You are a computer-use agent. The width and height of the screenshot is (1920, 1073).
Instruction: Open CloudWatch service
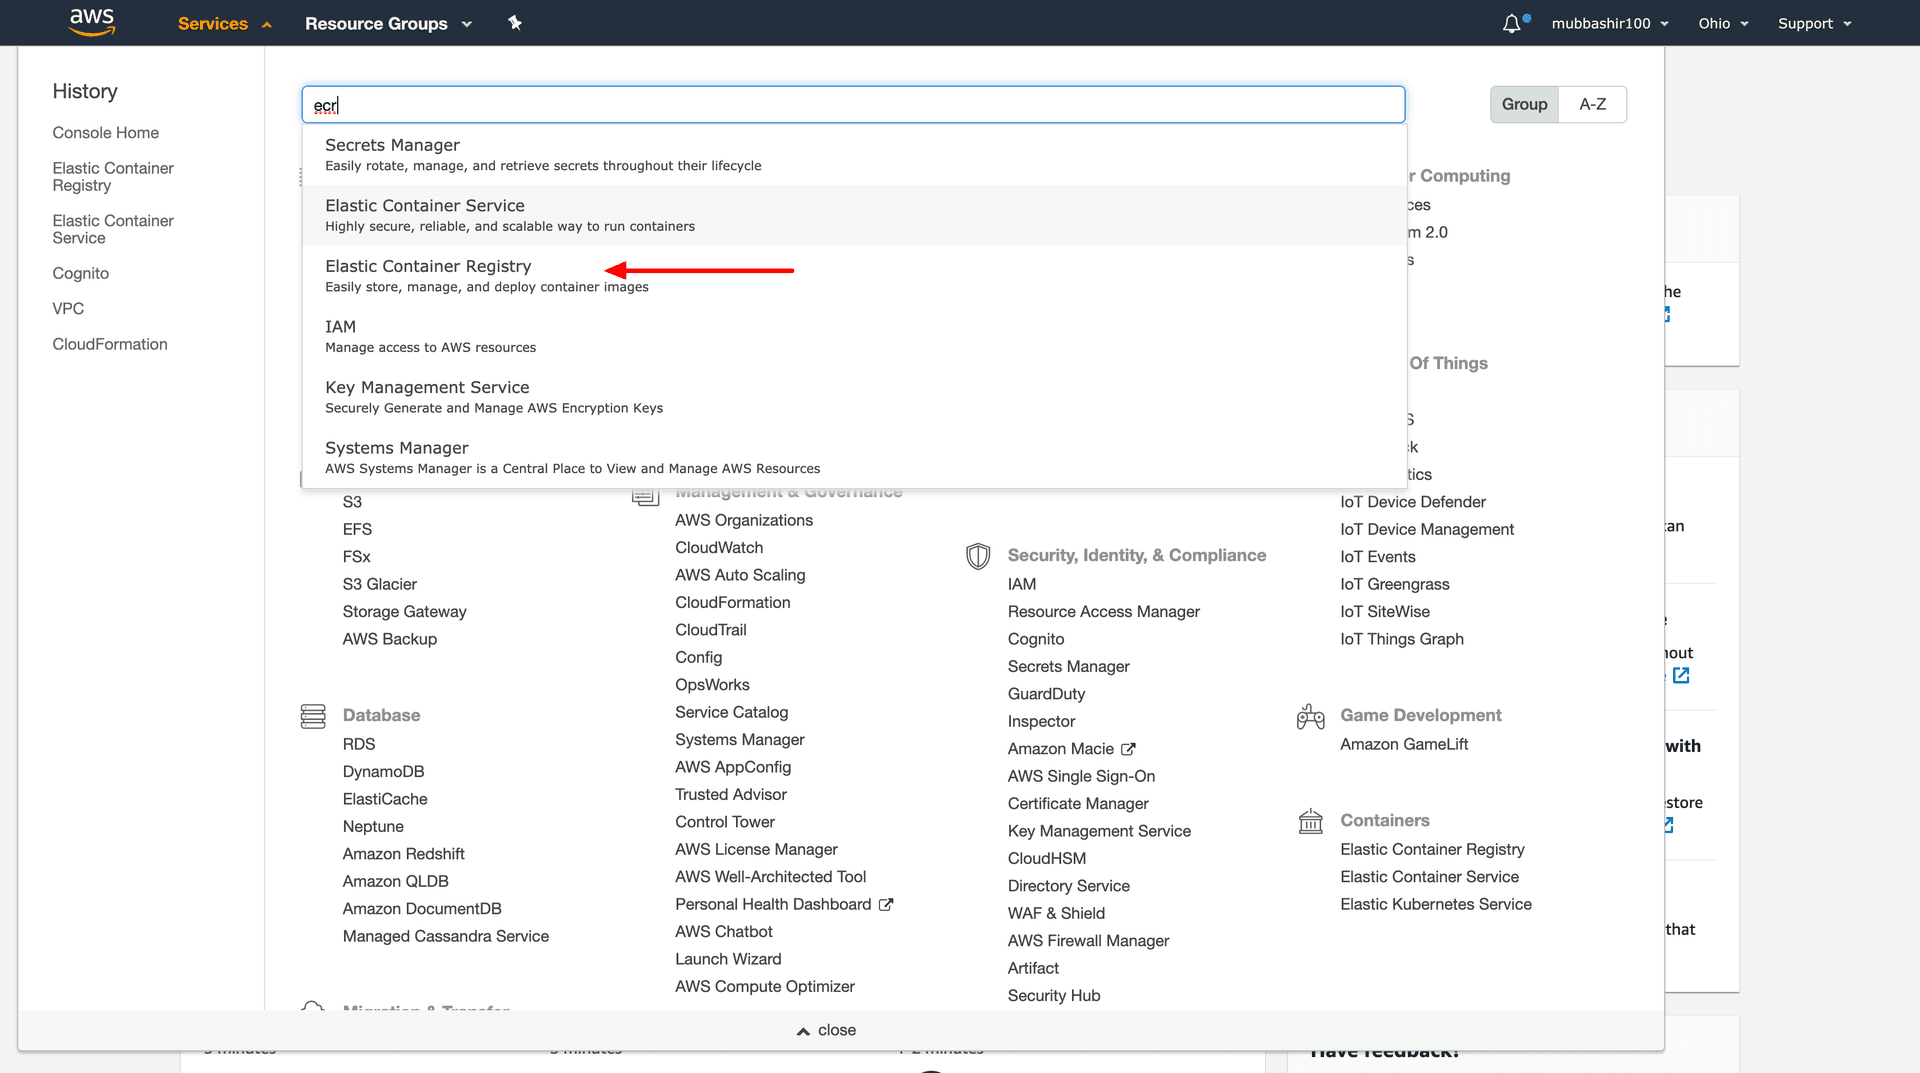718,548
